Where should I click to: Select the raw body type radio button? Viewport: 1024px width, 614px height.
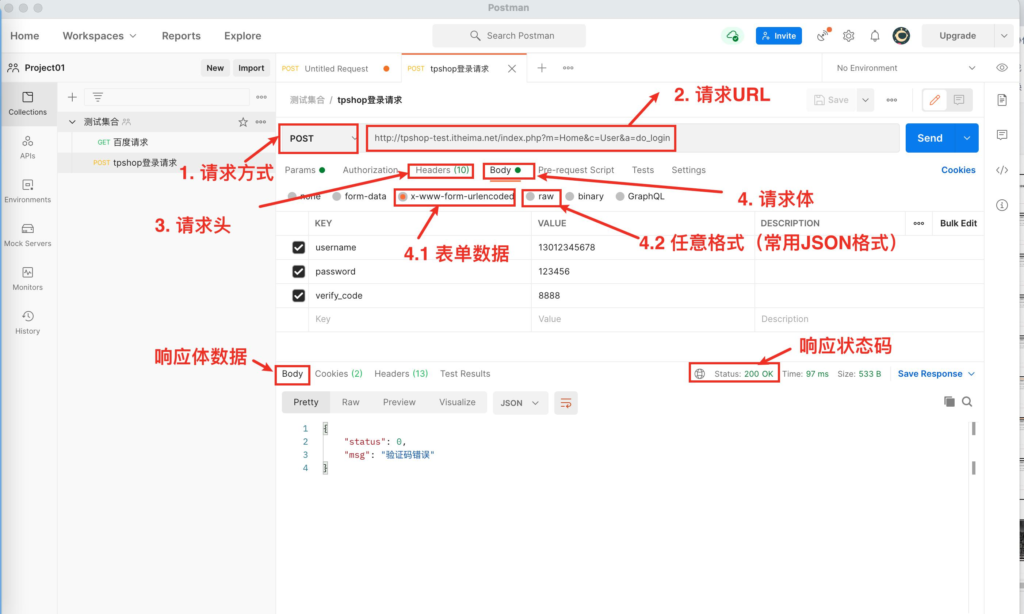531,197
